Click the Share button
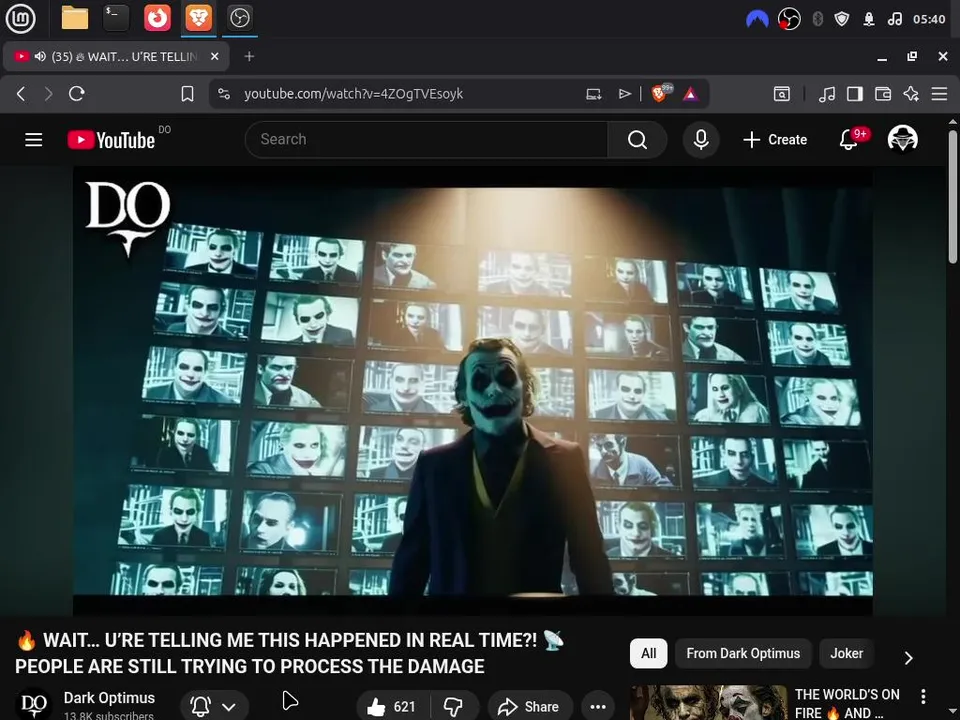This screenshot has height=720, width=960. tap(530, 707)
